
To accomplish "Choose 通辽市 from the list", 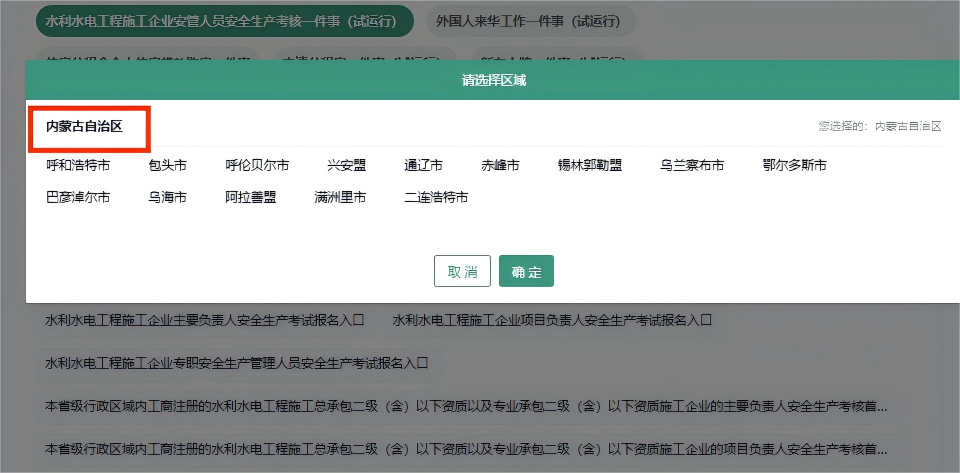I will tap(423, 165).
